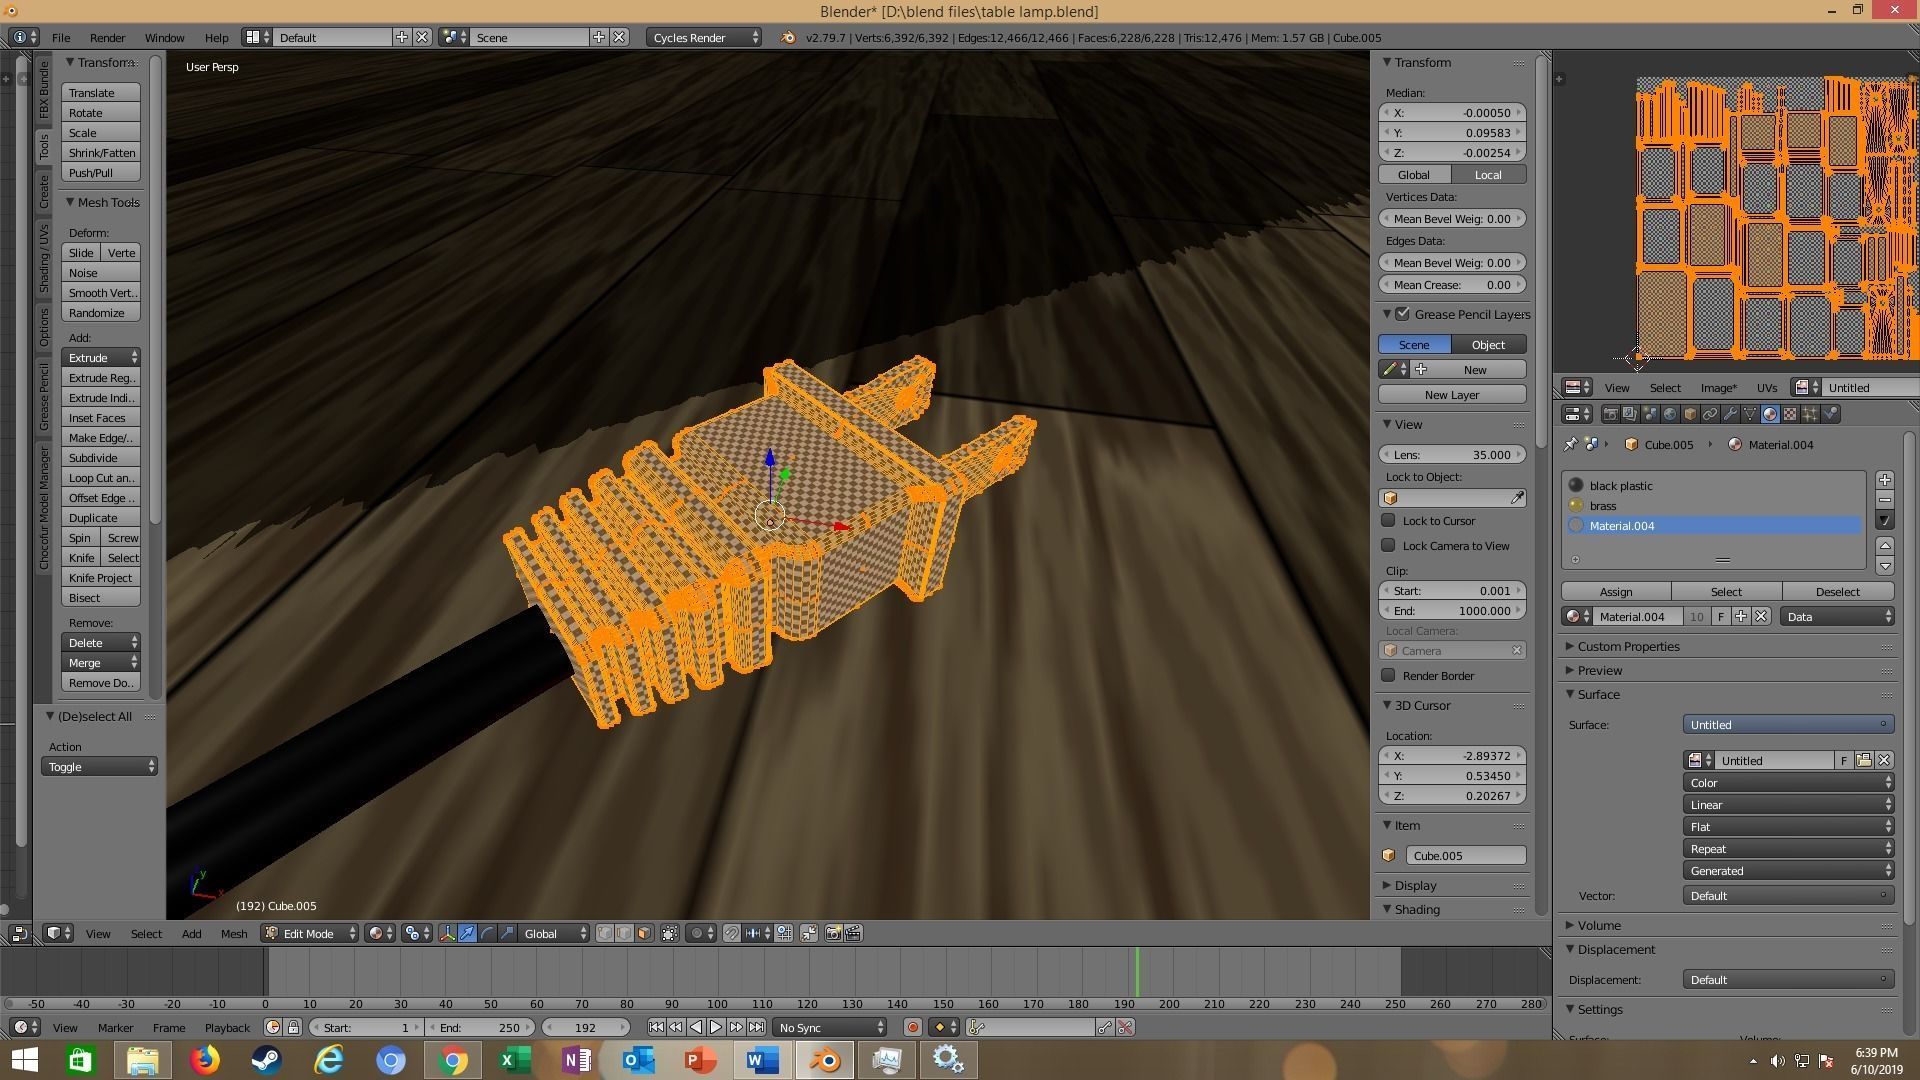The width and height of the screenshot is (1920, 1080).
Task: Open the Particles properties tab icon
Action: 1810,414
